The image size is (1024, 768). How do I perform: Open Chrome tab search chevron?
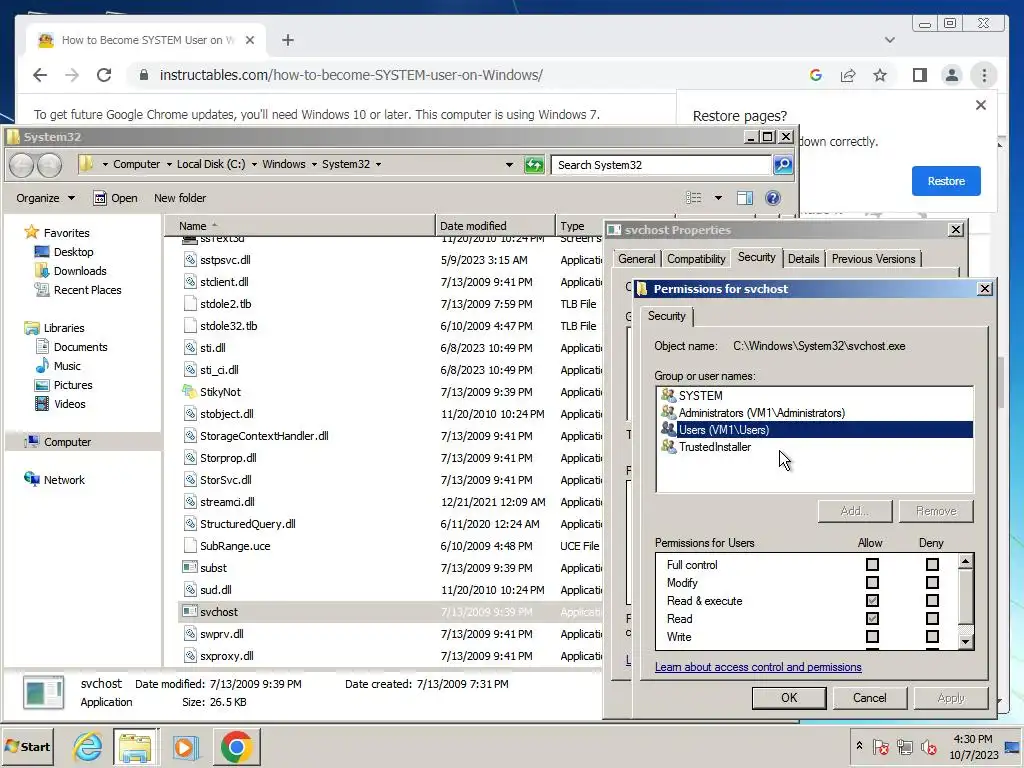coord(889,40)
